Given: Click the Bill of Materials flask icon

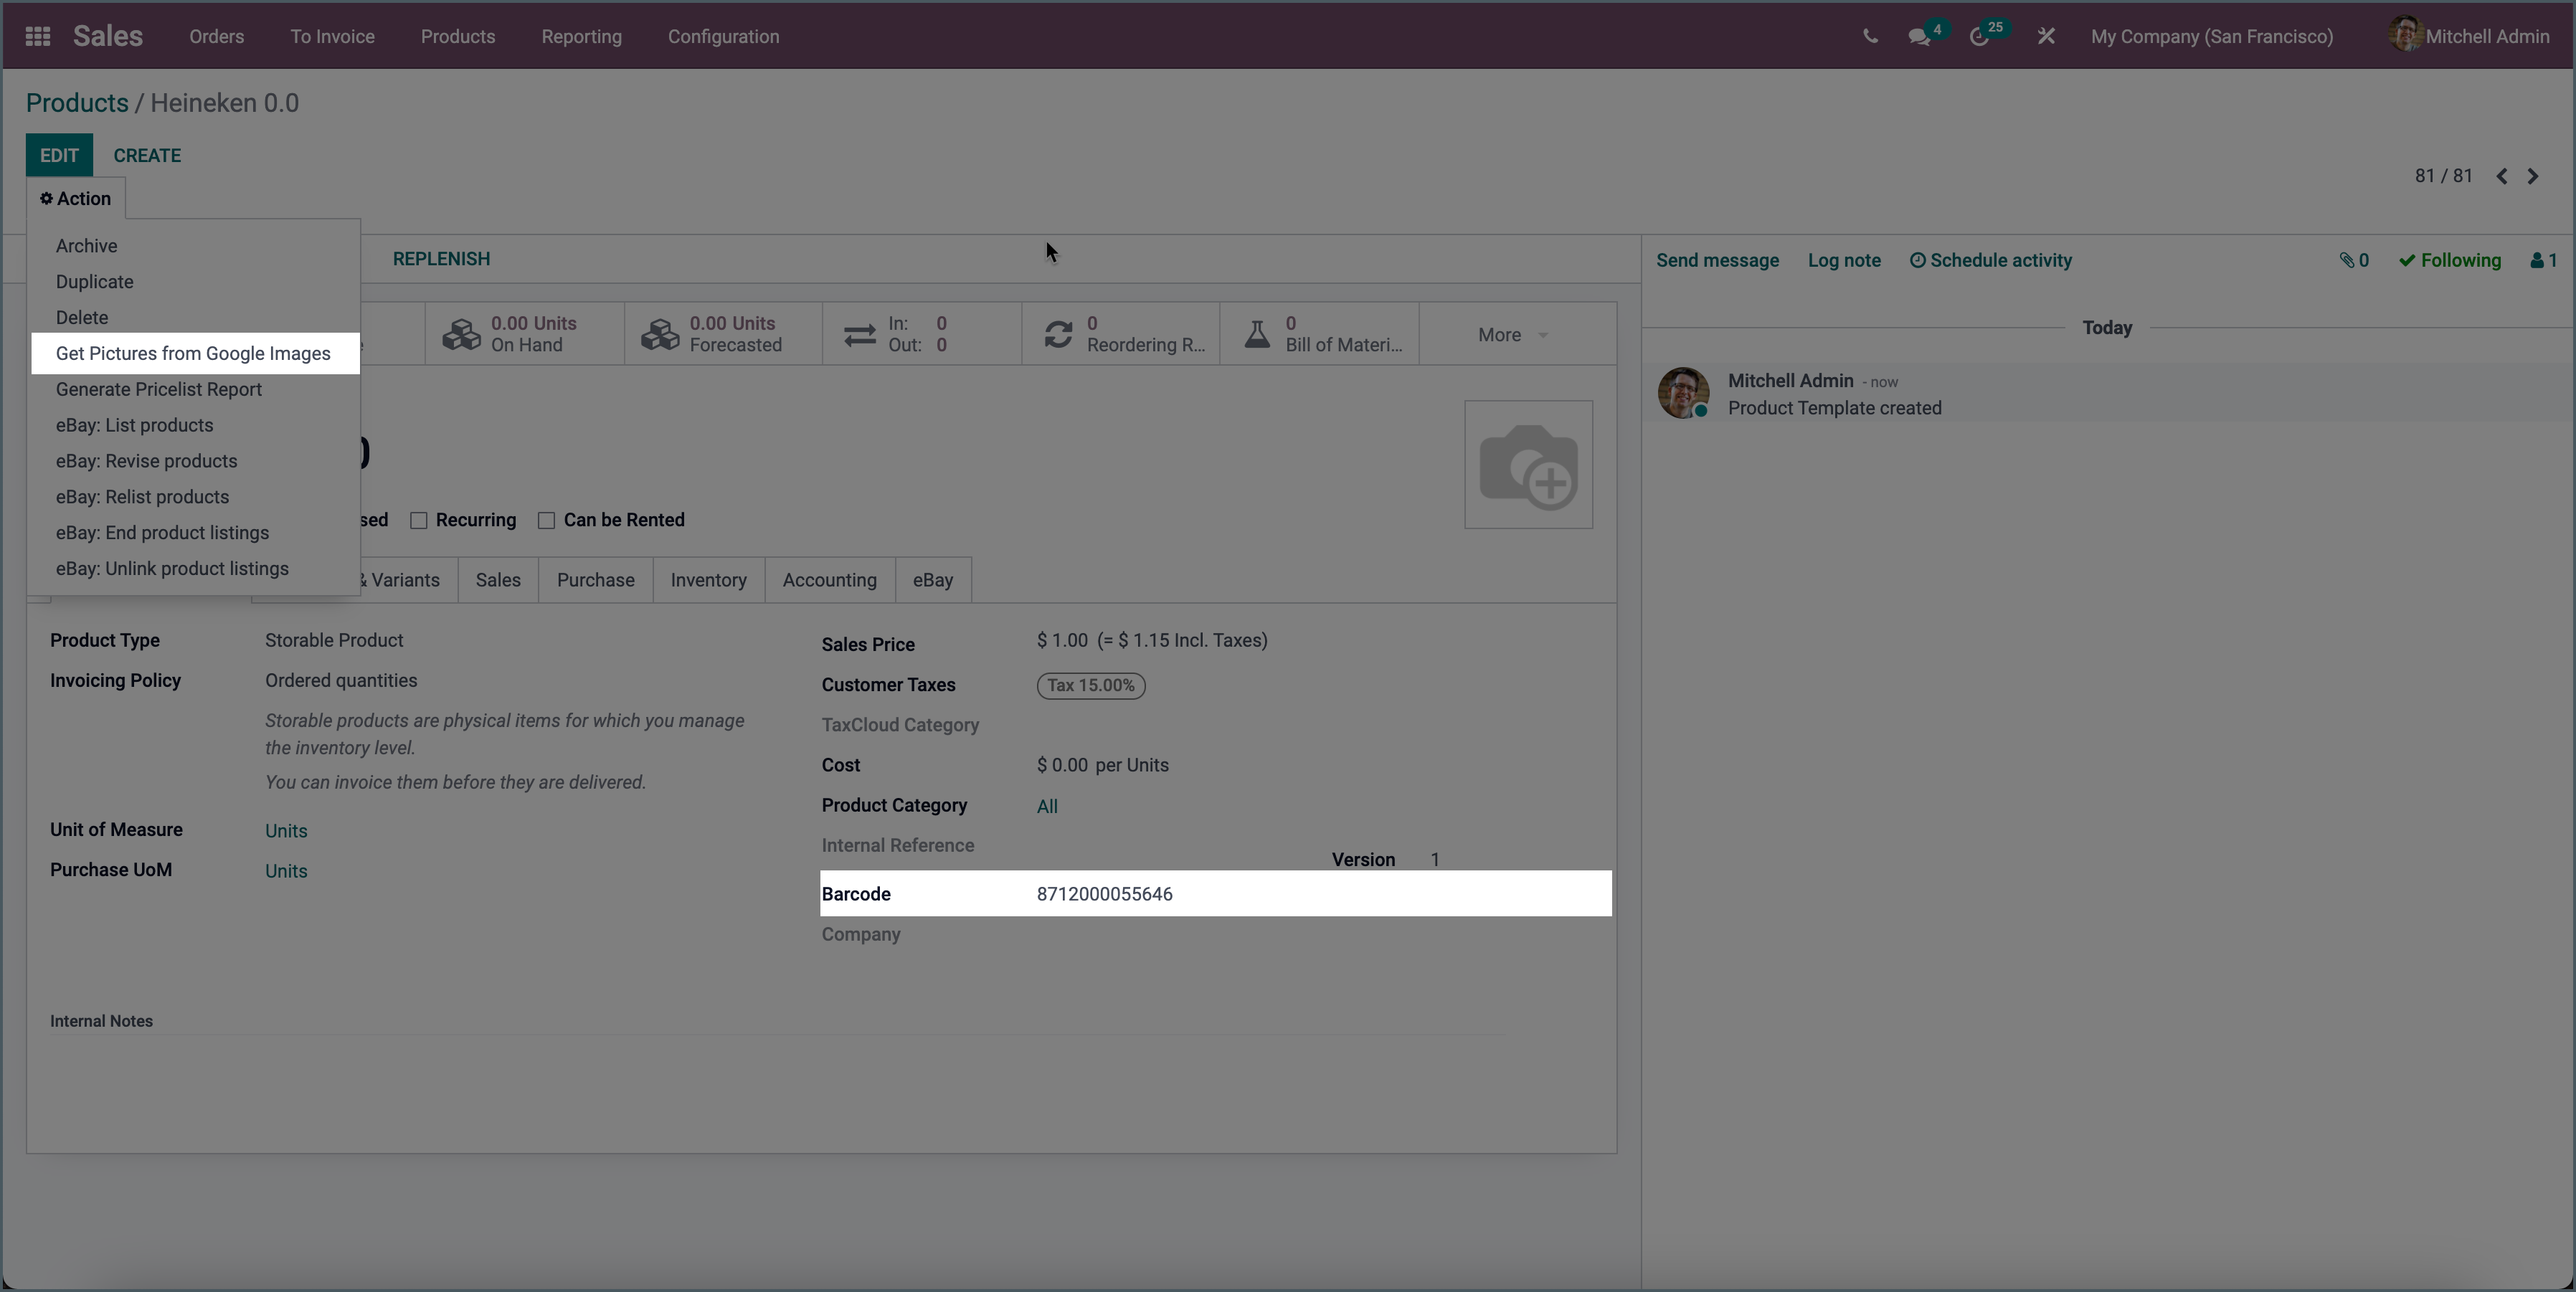Looking at the screenshot, I should coord(1257,333).
